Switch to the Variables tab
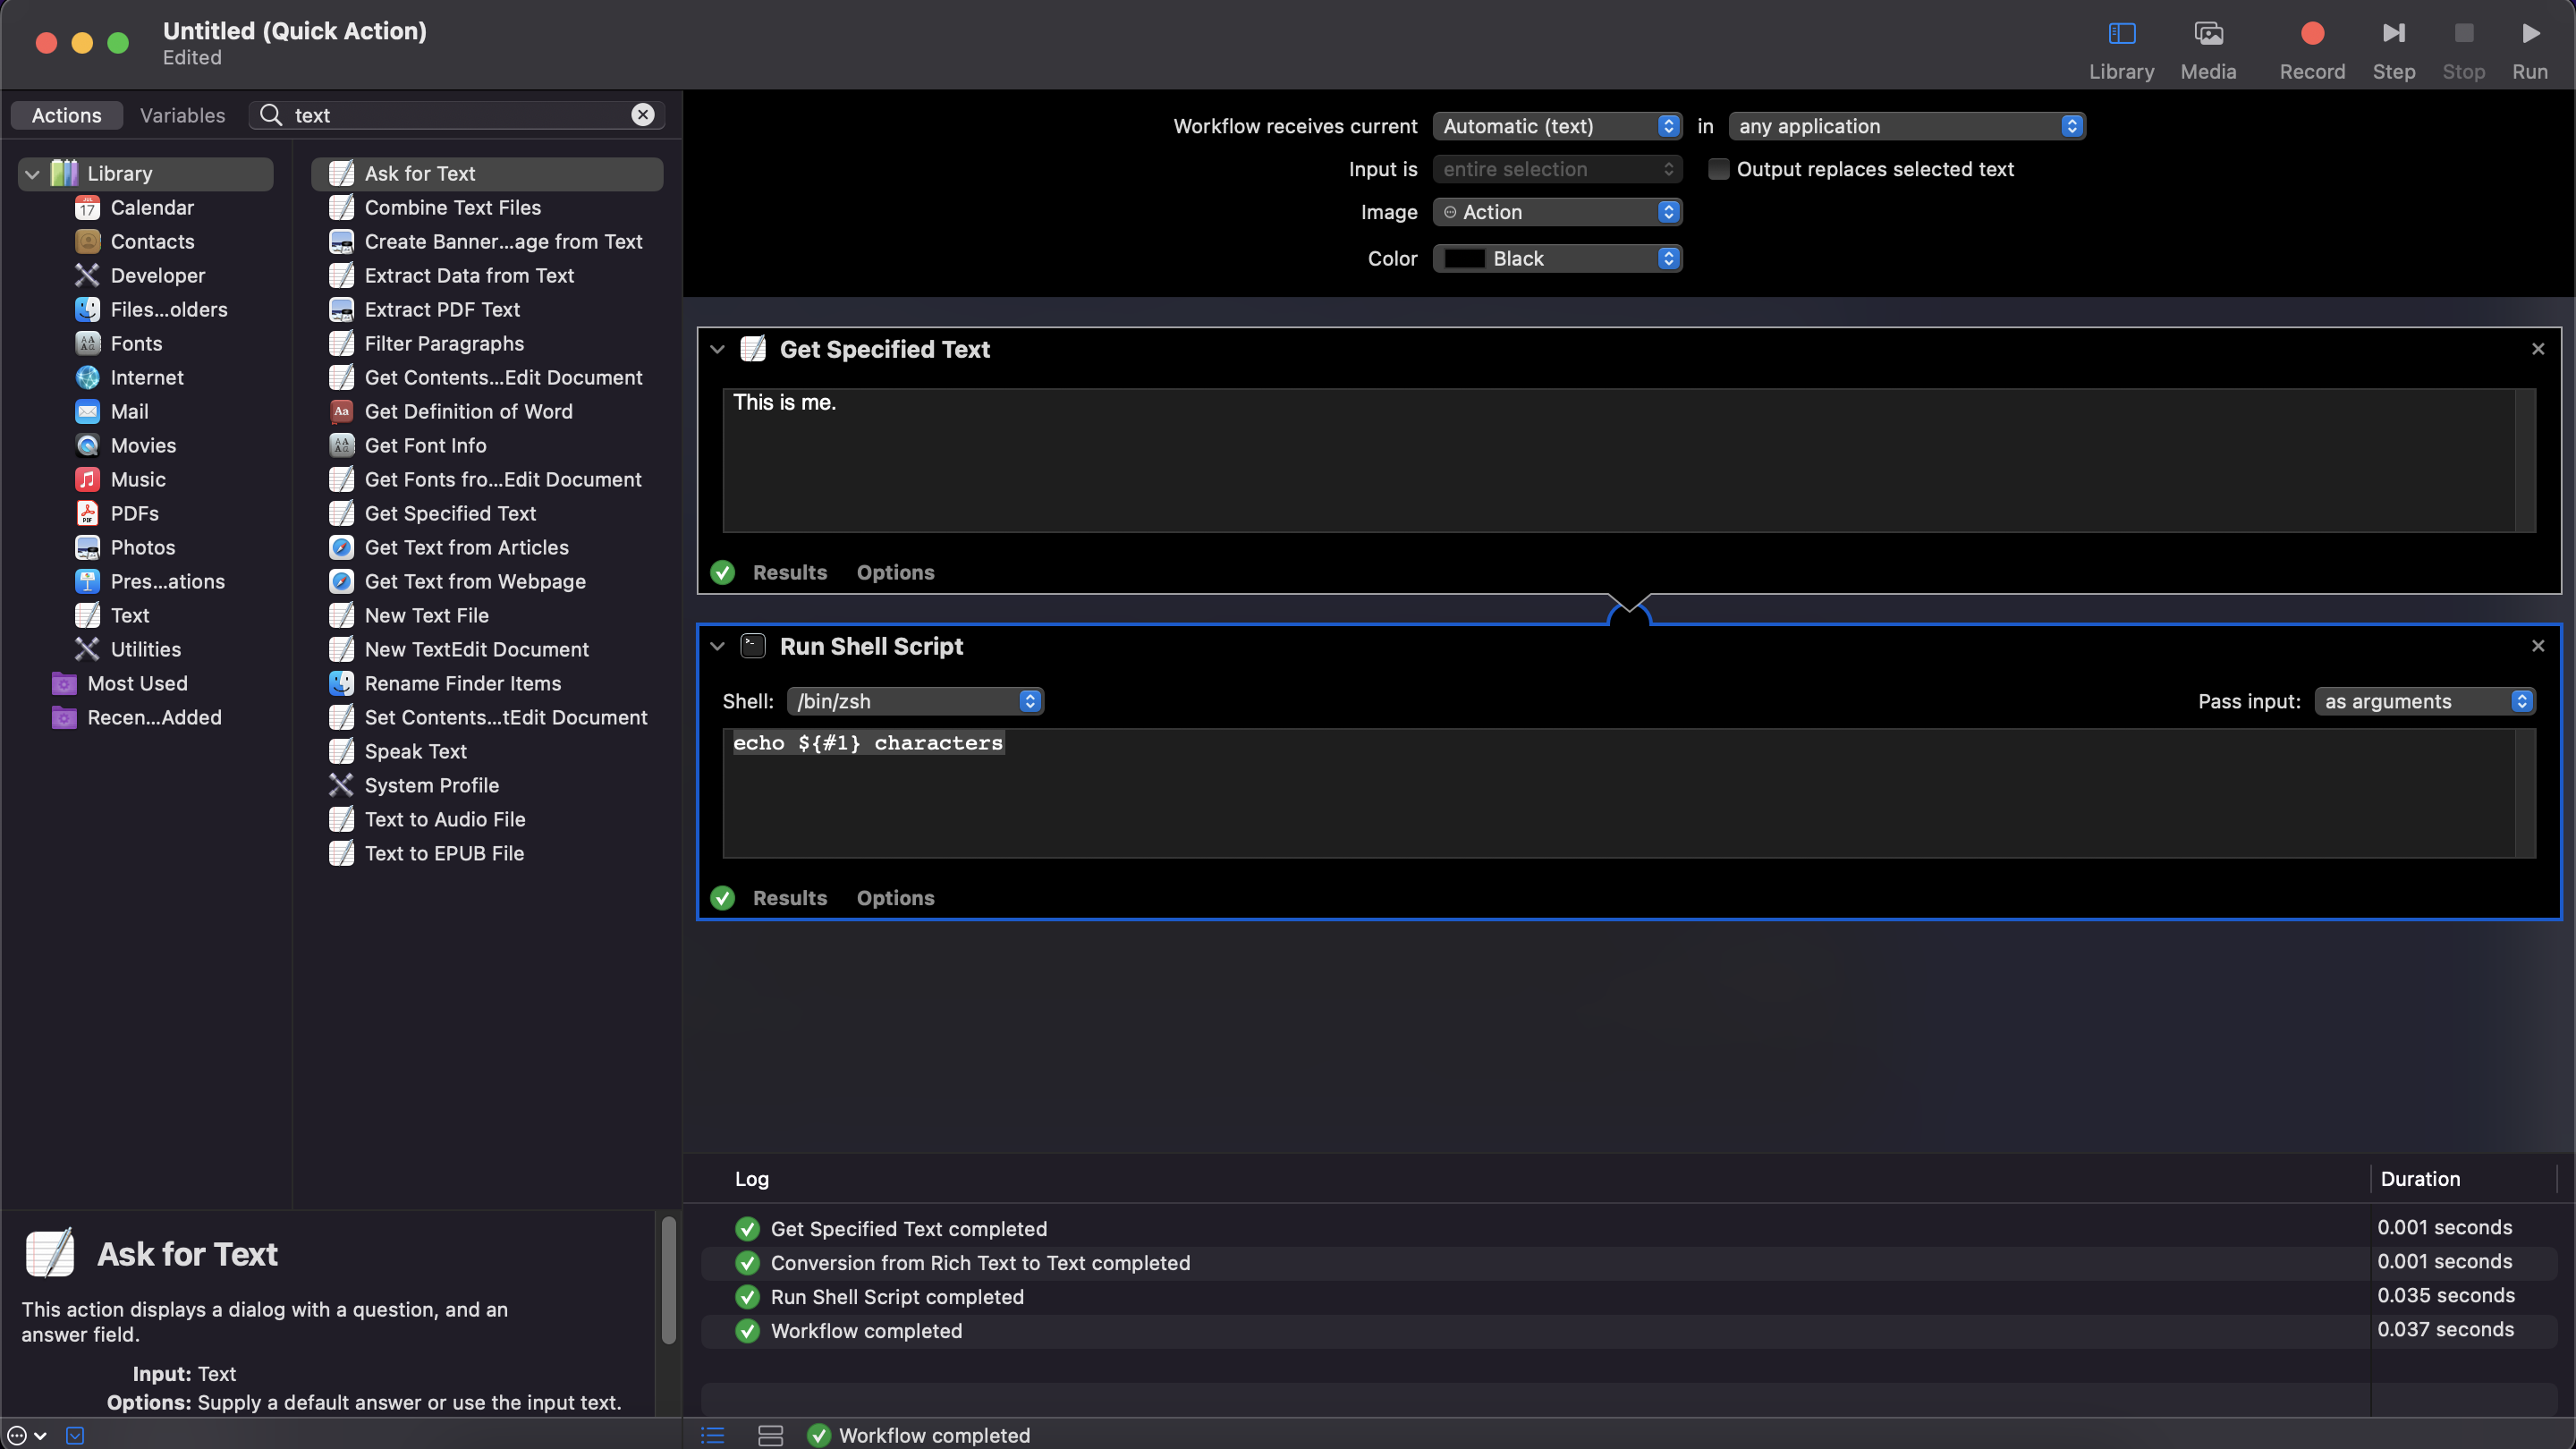This screenshot has width=2576, height=1449. [182, 115]
